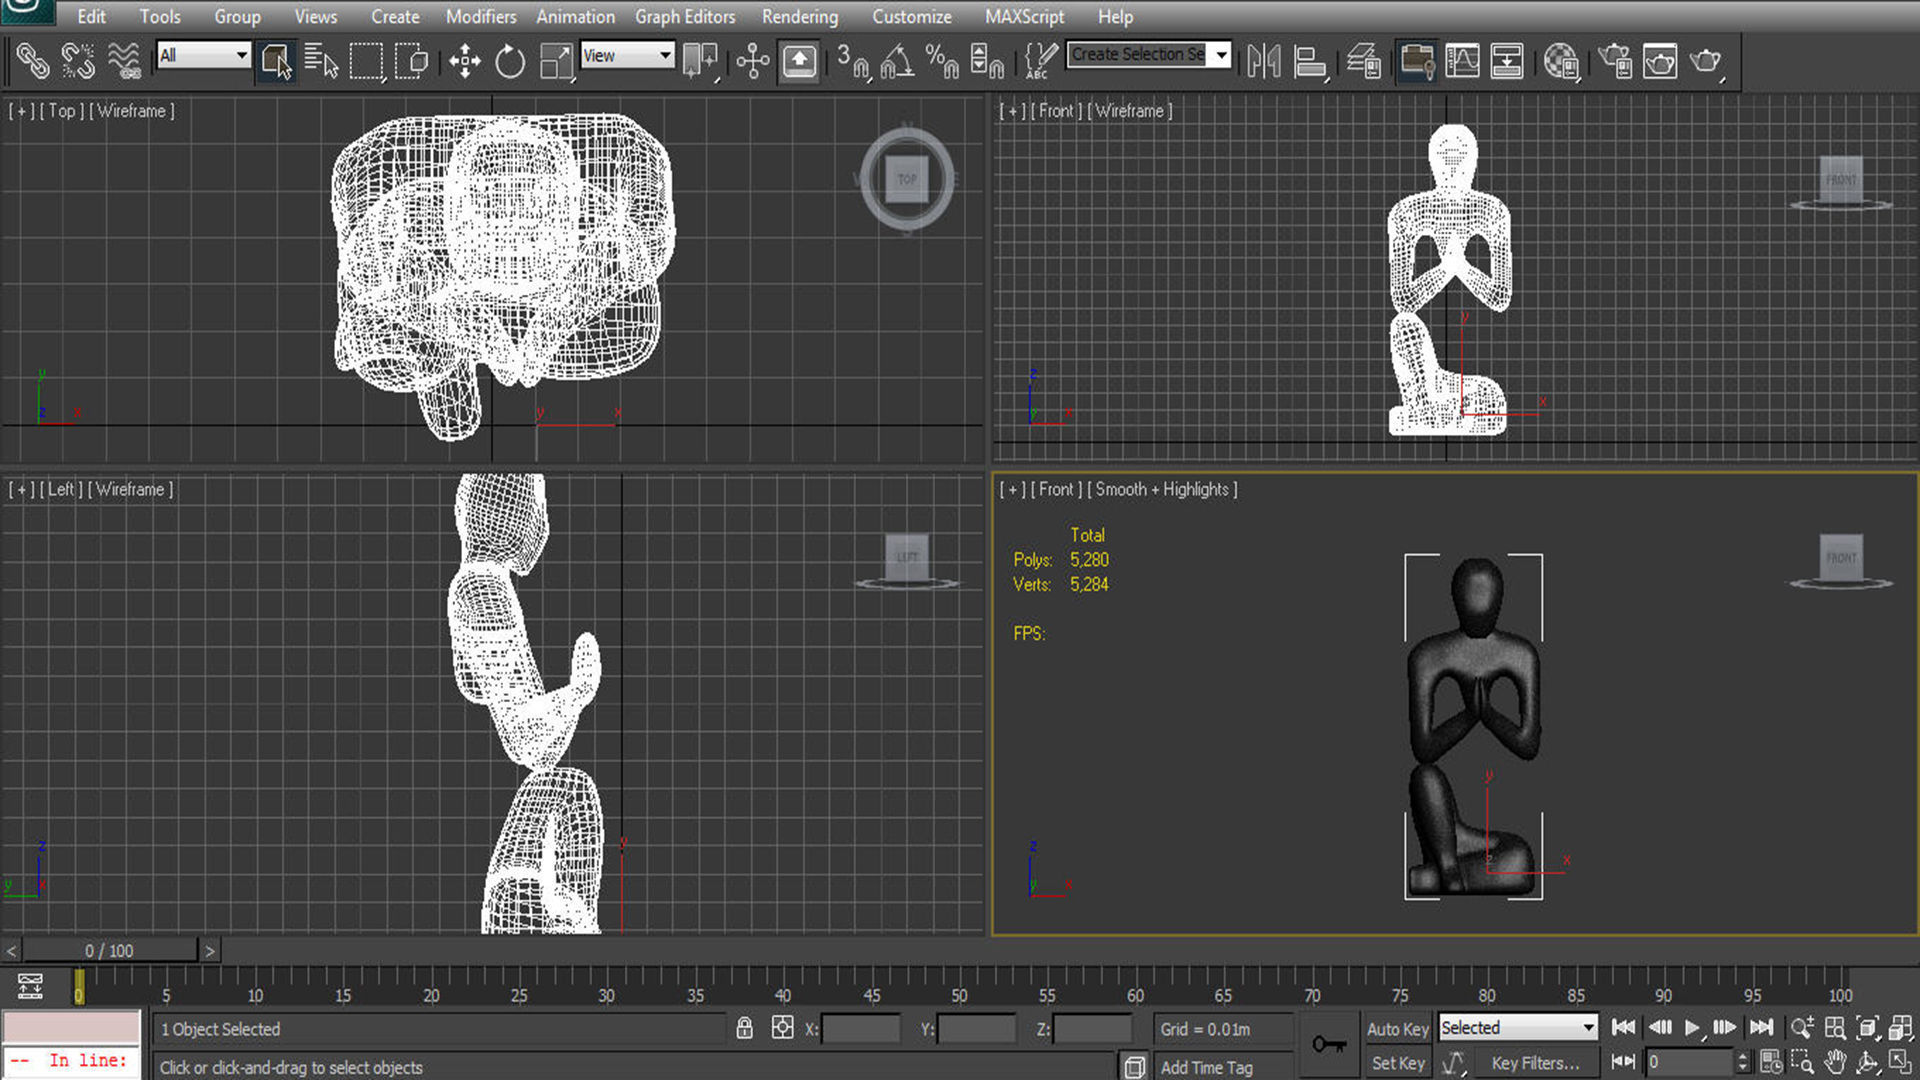This screenshot has height=1080, width=1920.
Task: Open Schematic View icon
Action: point(1507,61)
